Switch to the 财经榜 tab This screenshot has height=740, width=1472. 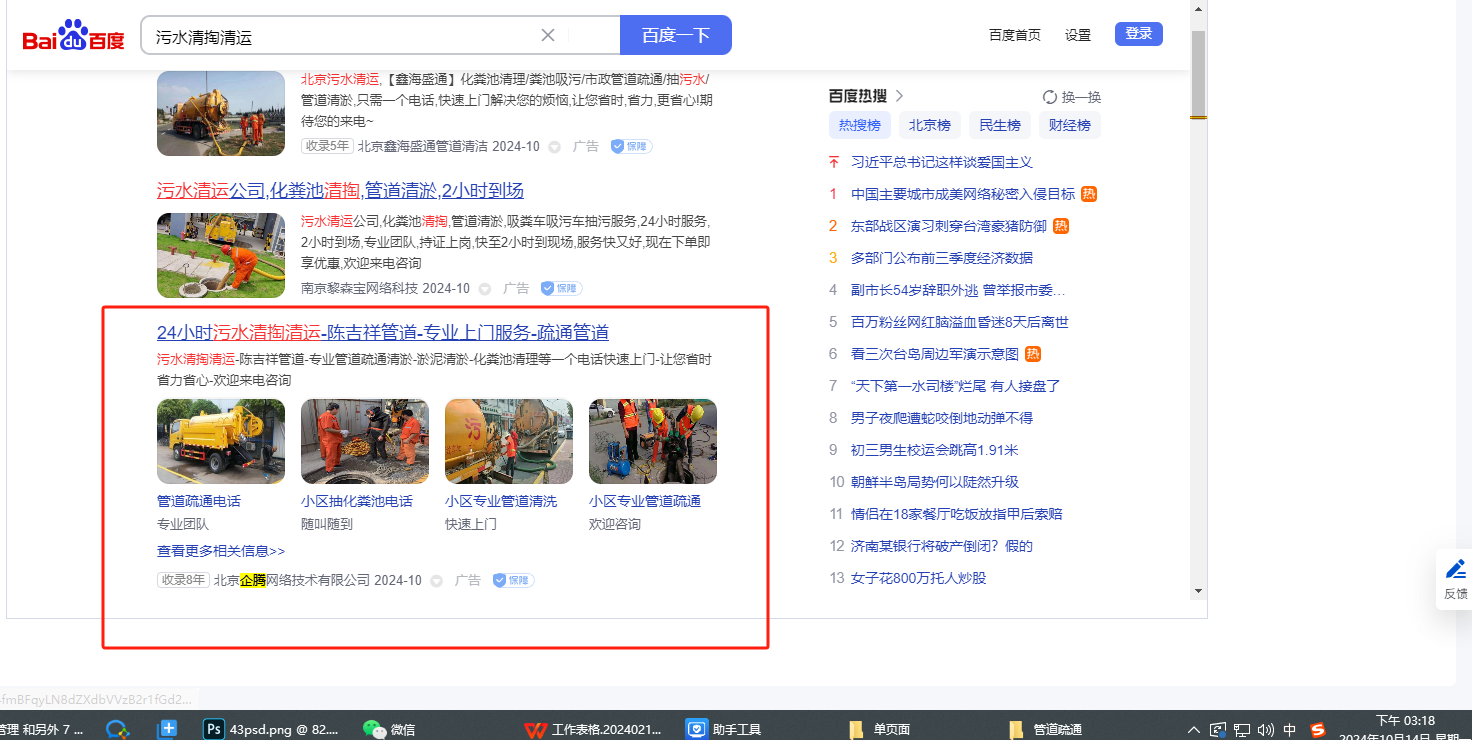point(1070,125)
